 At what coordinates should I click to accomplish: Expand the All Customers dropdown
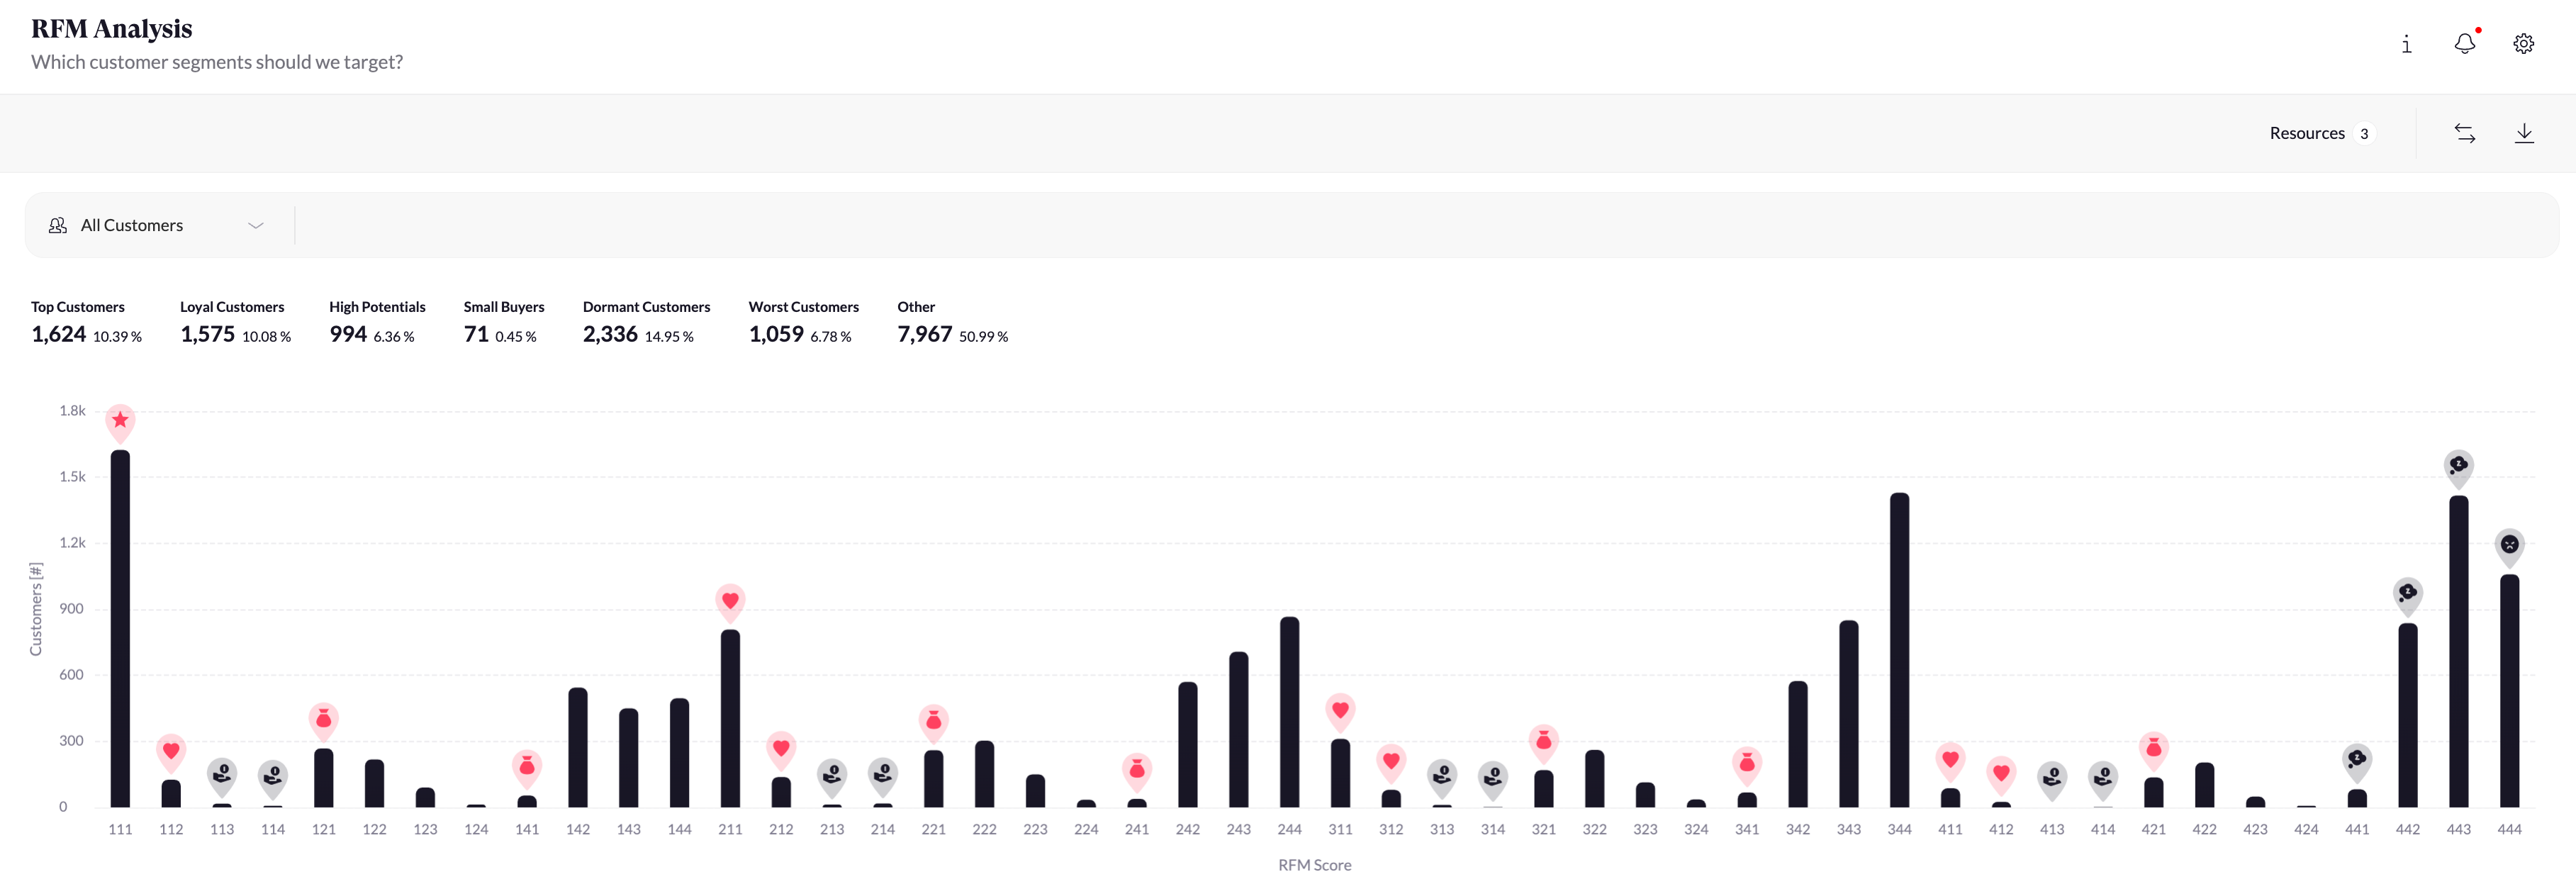[x=158, y=226]
